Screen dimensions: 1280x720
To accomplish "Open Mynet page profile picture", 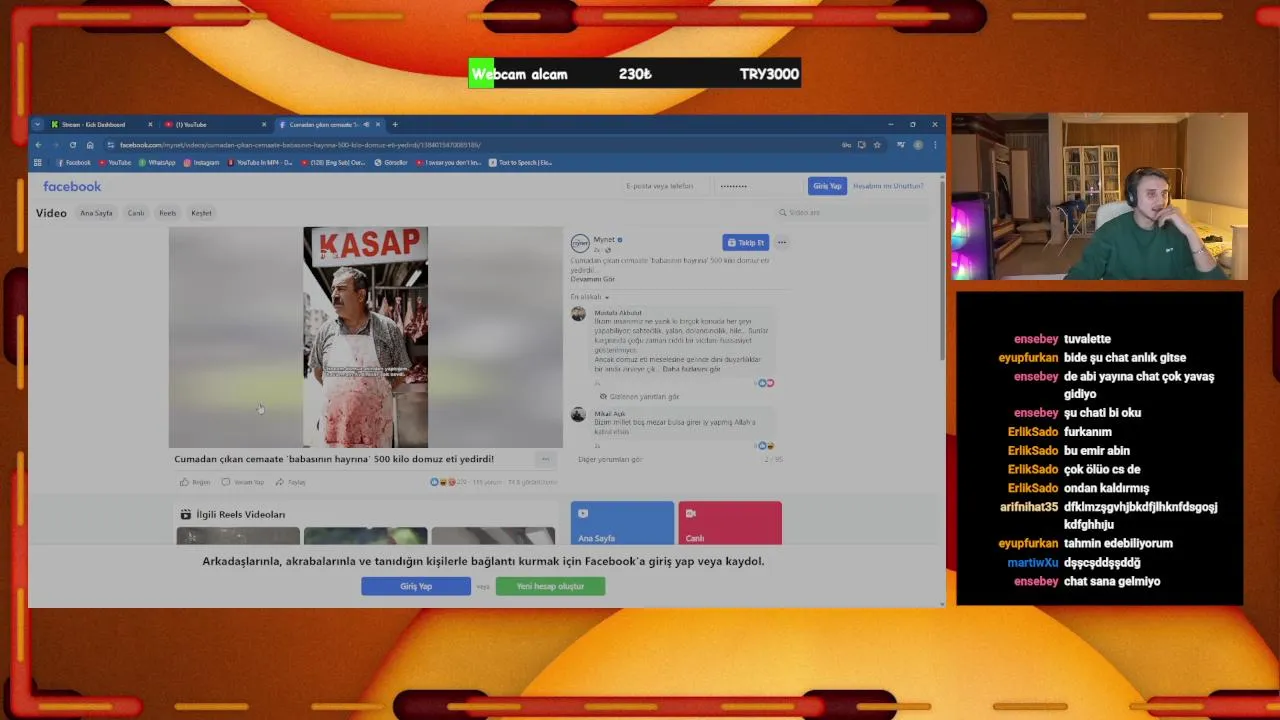I will 580,243.
